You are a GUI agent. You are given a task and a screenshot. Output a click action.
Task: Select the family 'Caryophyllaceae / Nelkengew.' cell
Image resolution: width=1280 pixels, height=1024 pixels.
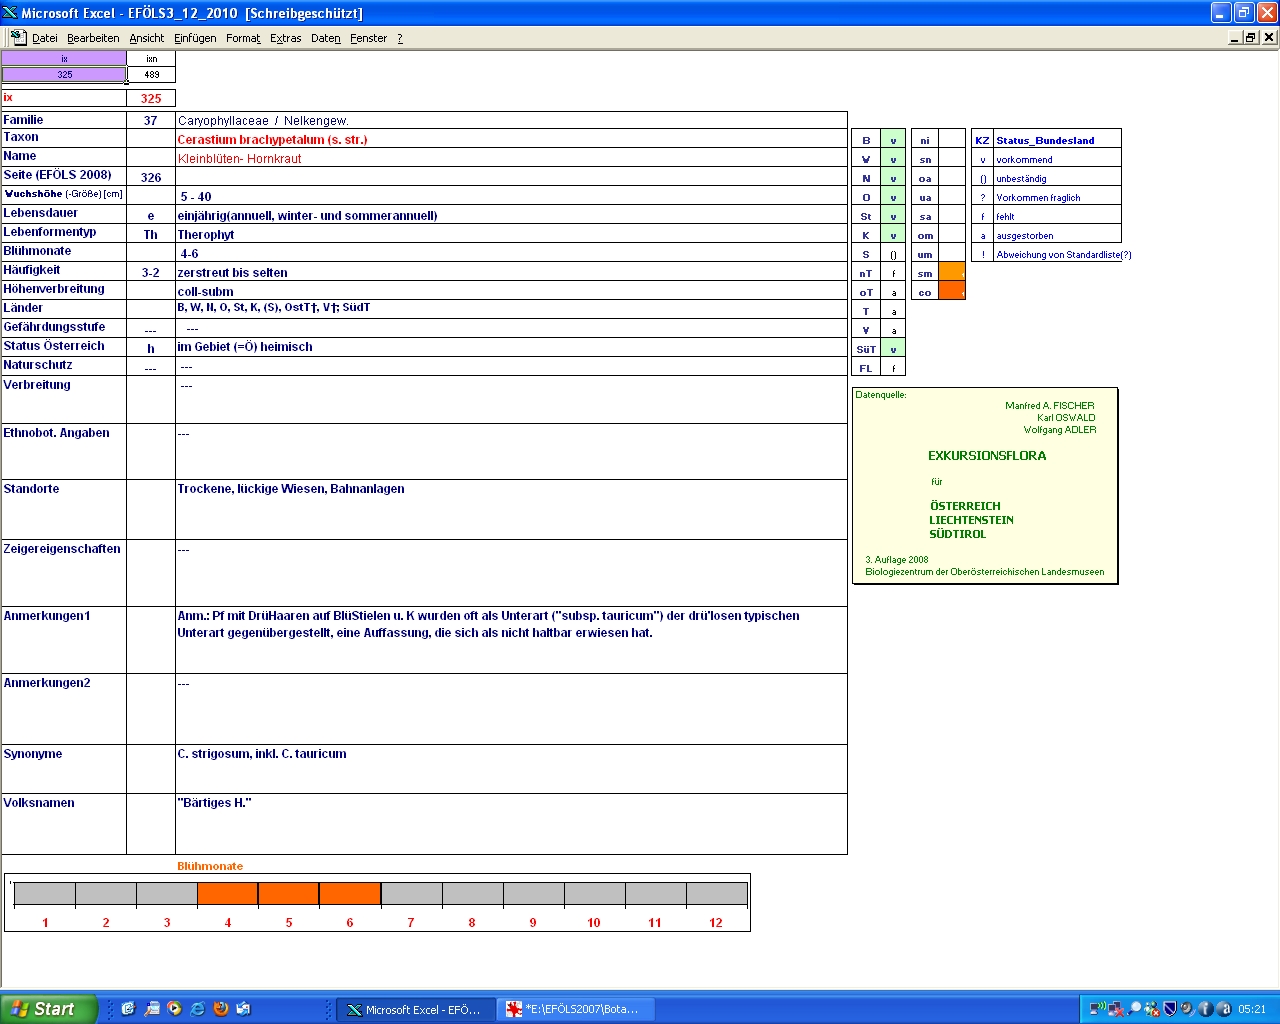point(511,120)
